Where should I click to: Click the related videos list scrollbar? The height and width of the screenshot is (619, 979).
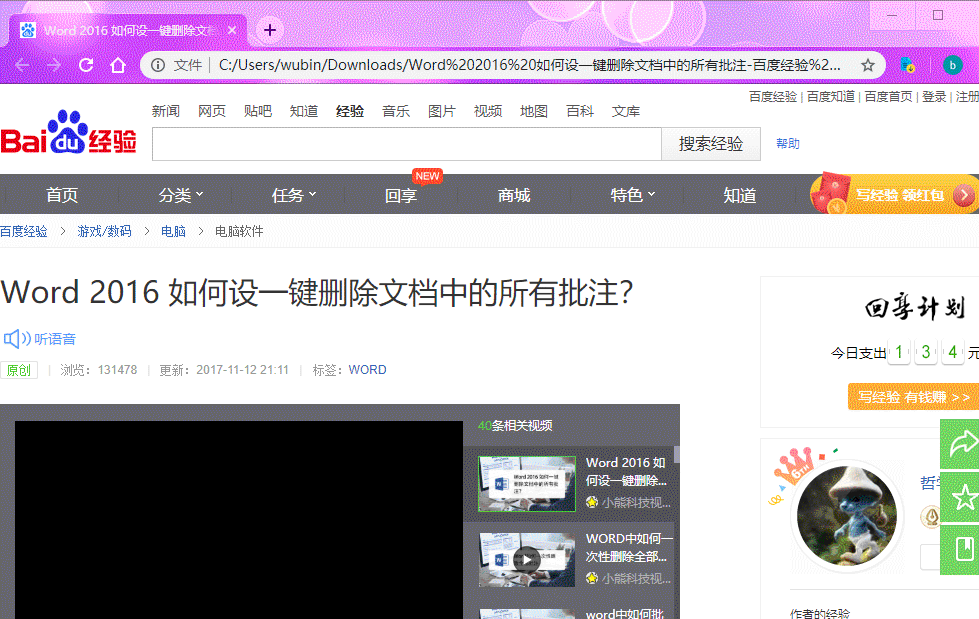(676, 455)
